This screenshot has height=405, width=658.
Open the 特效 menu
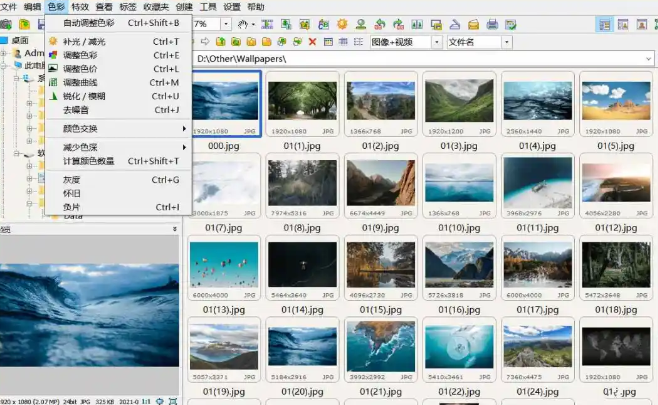(x=80, y=7)
